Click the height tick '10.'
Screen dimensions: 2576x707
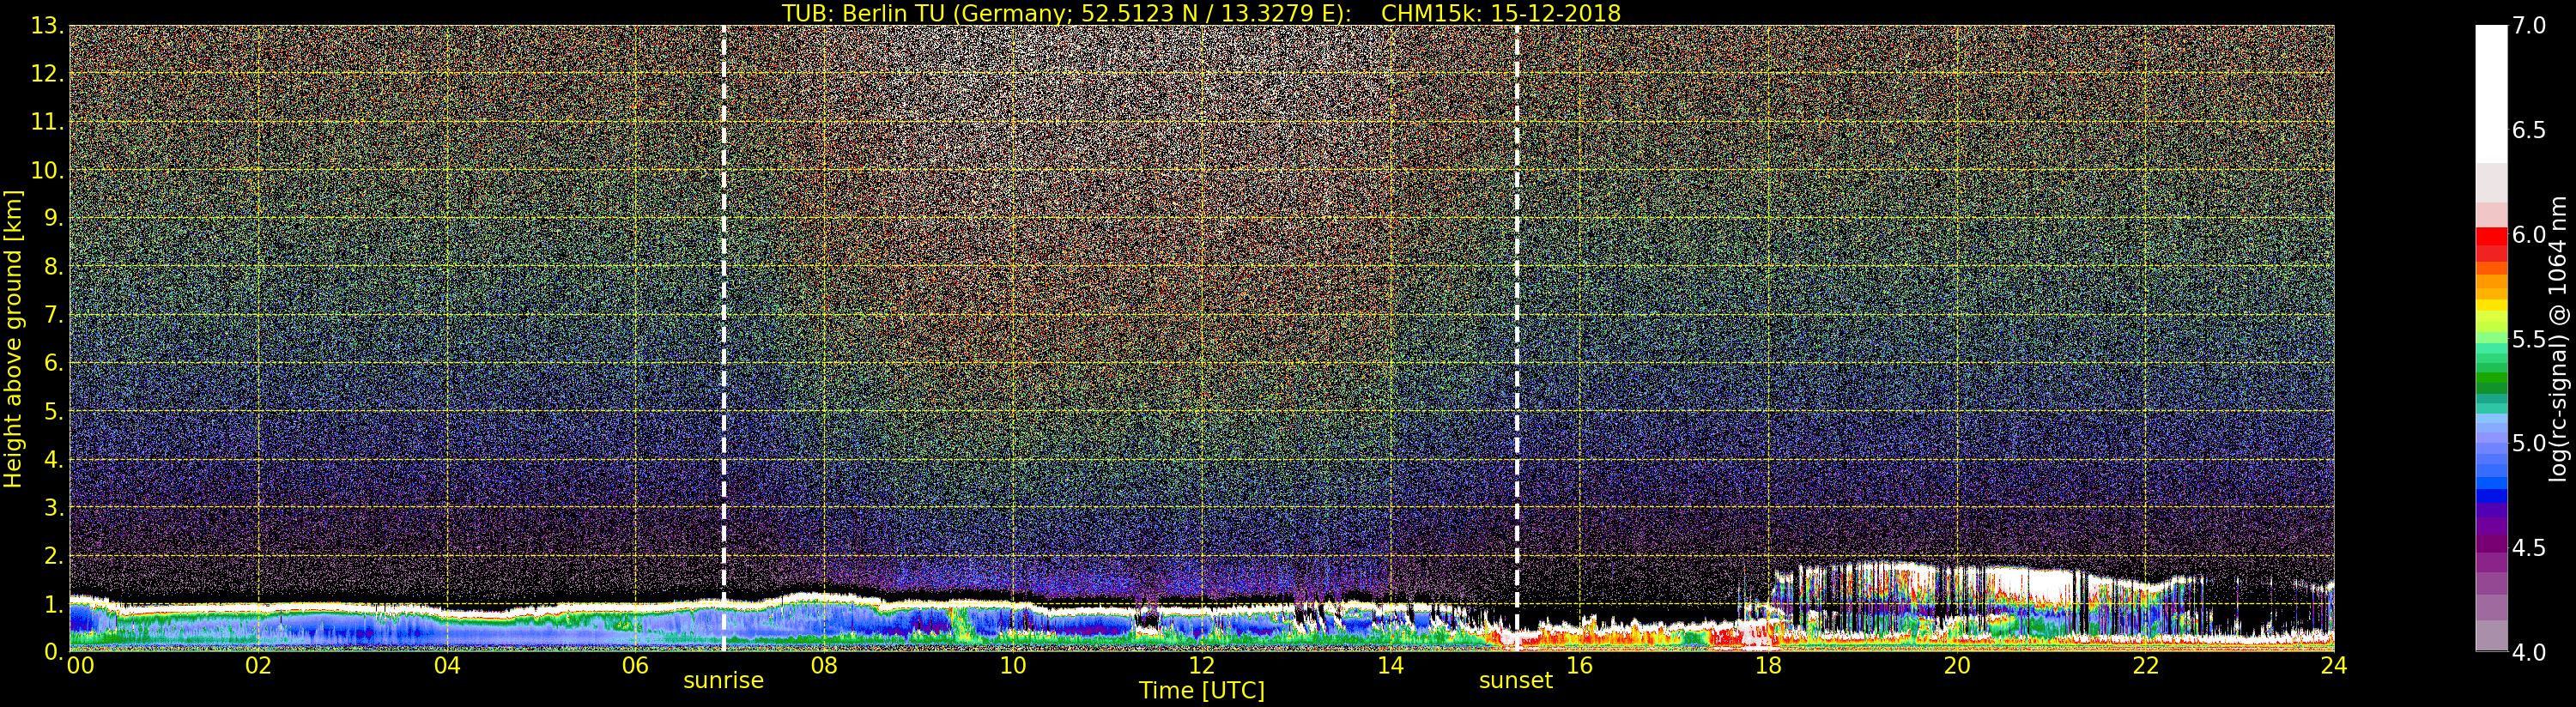(47, 170)
